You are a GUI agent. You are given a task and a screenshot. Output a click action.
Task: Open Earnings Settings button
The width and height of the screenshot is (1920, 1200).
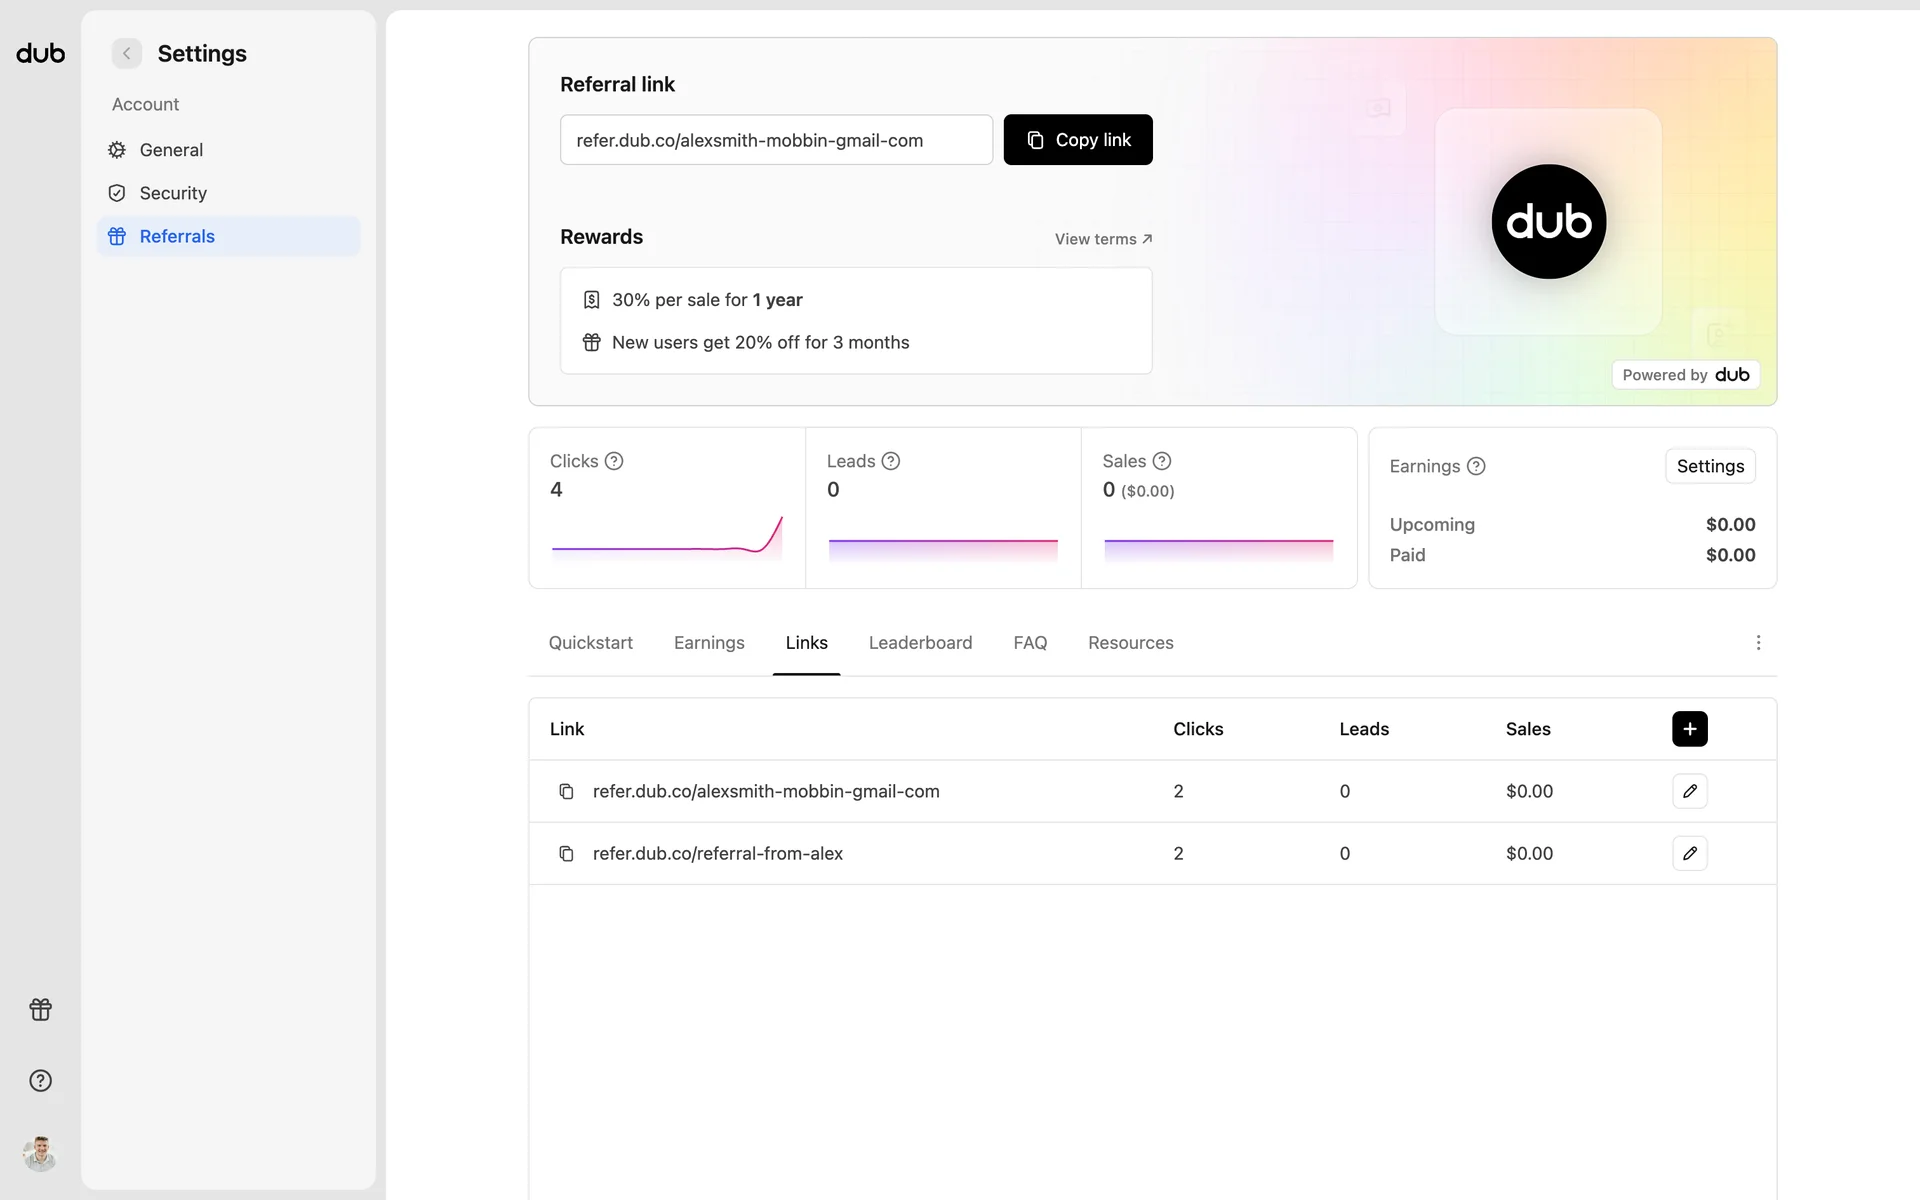1709,466
